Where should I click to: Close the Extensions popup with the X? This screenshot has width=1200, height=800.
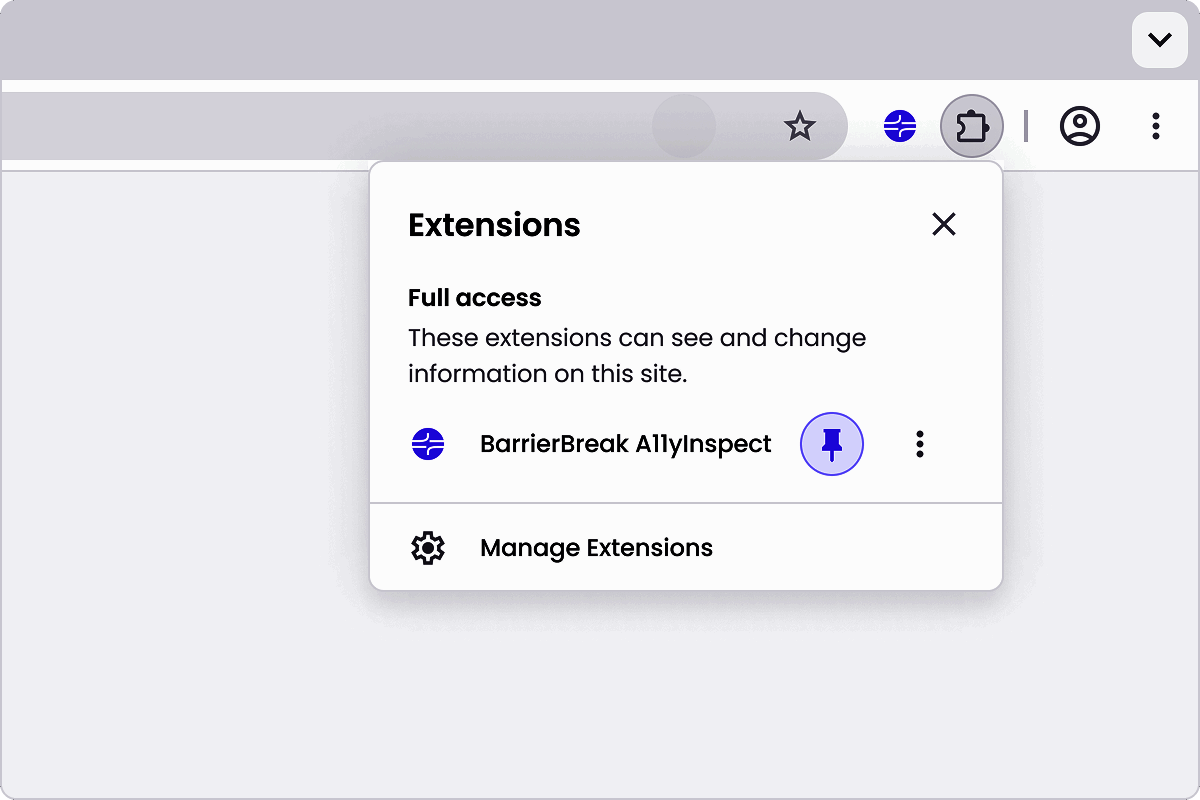coord(943,224)
